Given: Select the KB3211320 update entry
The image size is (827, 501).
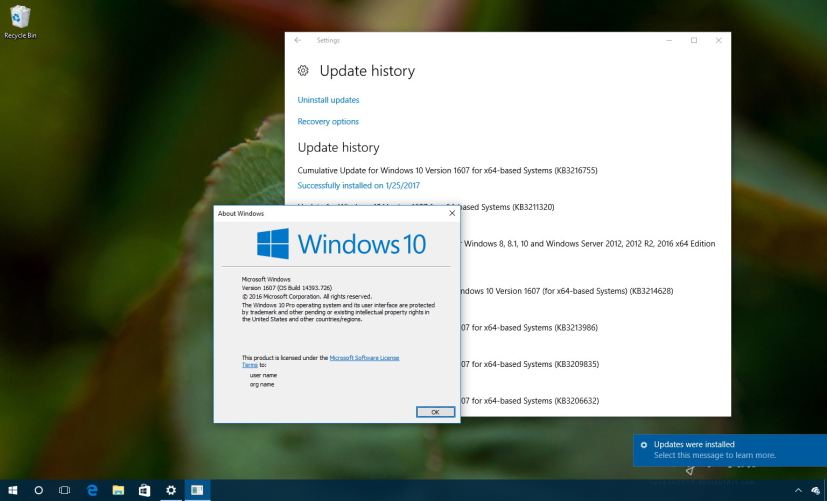Looking at the screenshot, I should click(x=507, y=207).
